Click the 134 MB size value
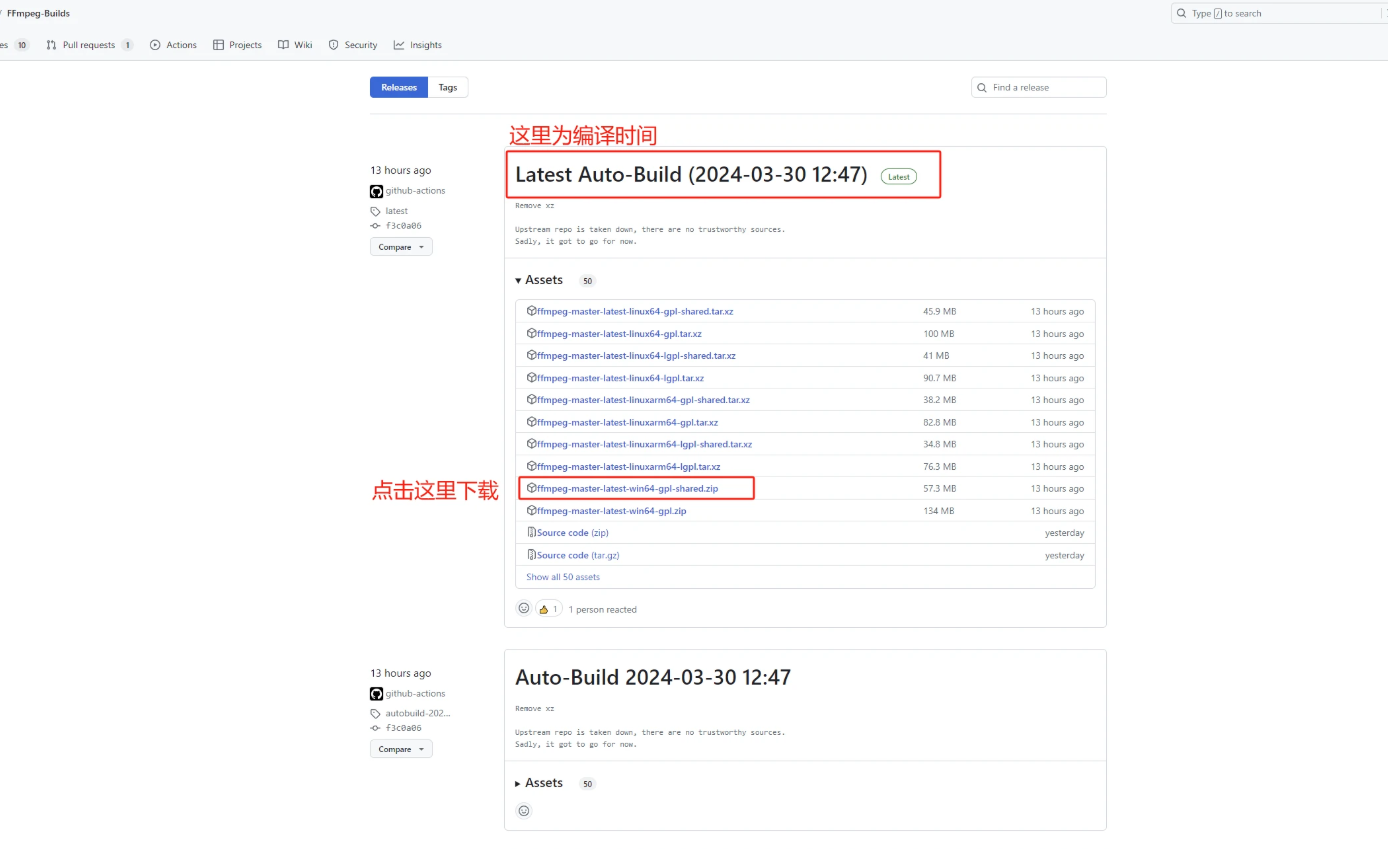 (938, 511)
